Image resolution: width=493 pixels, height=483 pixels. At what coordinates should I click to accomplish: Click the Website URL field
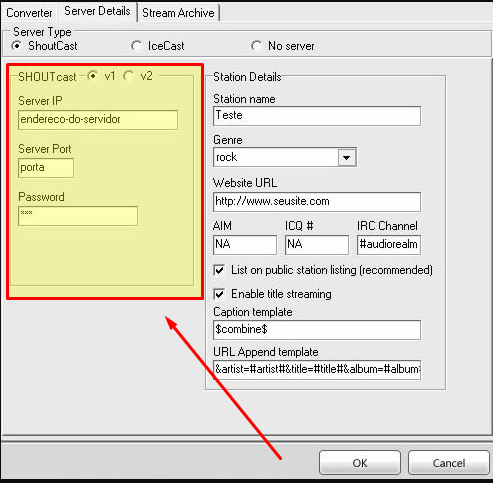(317, 202)
